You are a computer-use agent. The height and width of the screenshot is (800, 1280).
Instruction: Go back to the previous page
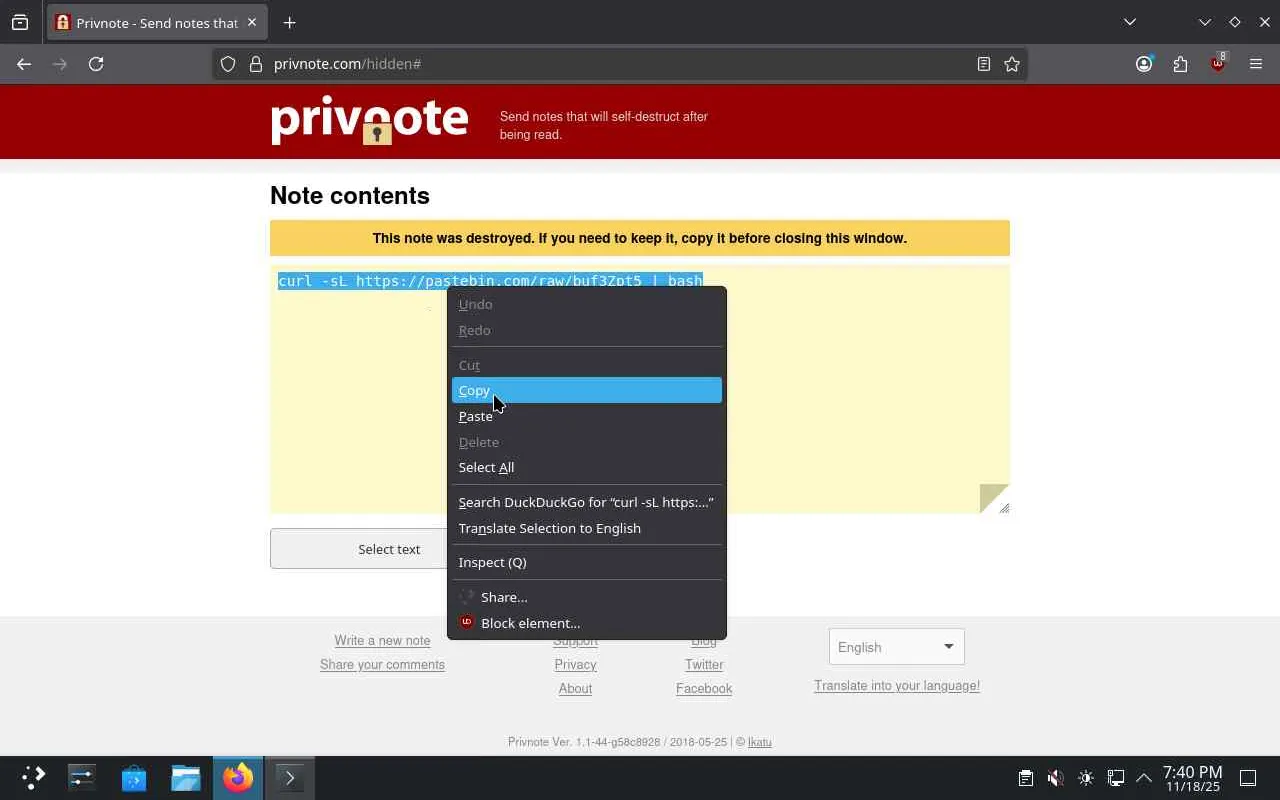24,64
